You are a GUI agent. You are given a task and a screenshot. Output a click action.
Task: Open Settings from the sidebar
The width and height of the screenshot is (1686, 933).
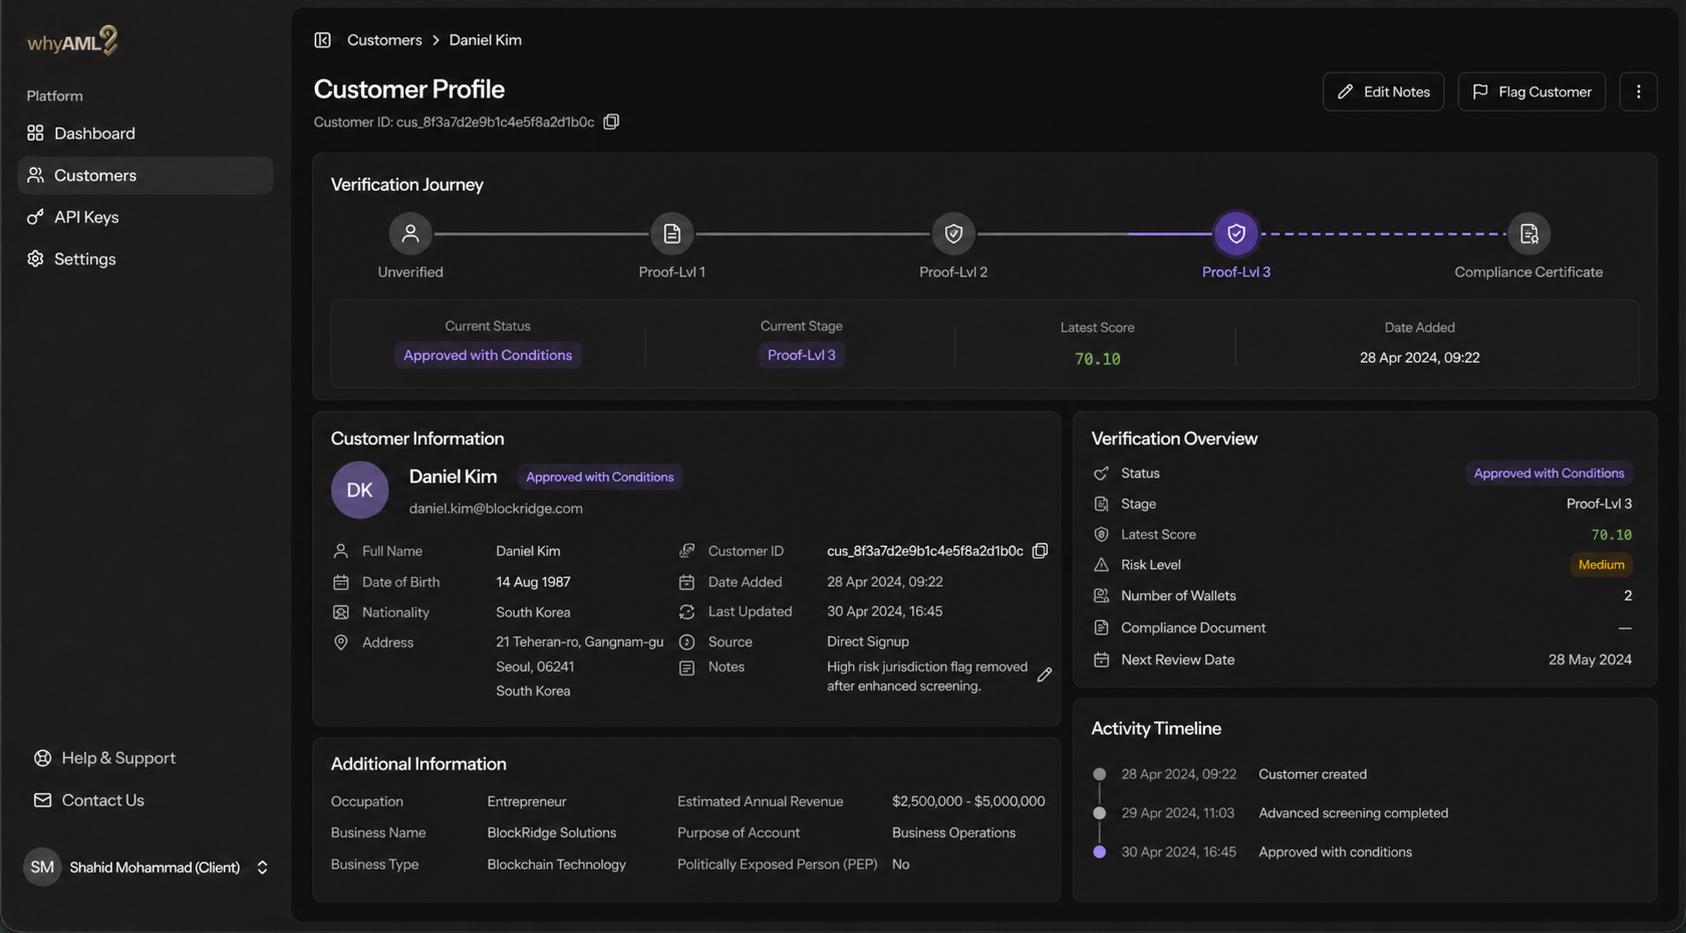point(145,259)
